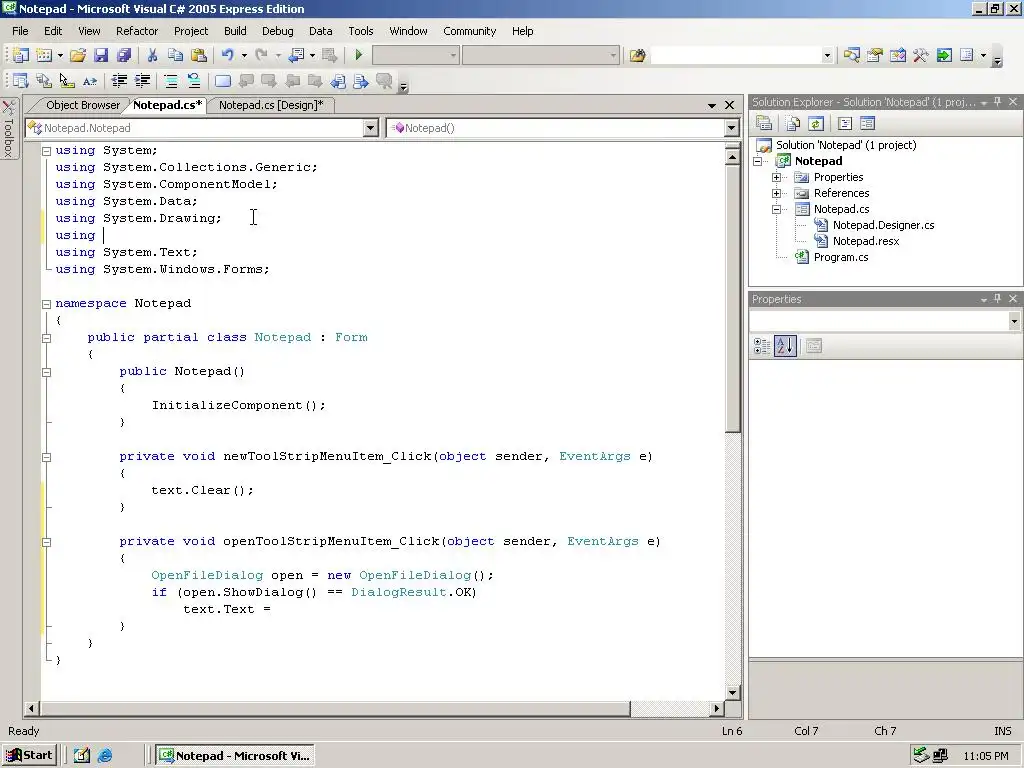Toggle auto-hide pin on Properties panel
Screen dimensions: 1024x768
pos(997,299)
